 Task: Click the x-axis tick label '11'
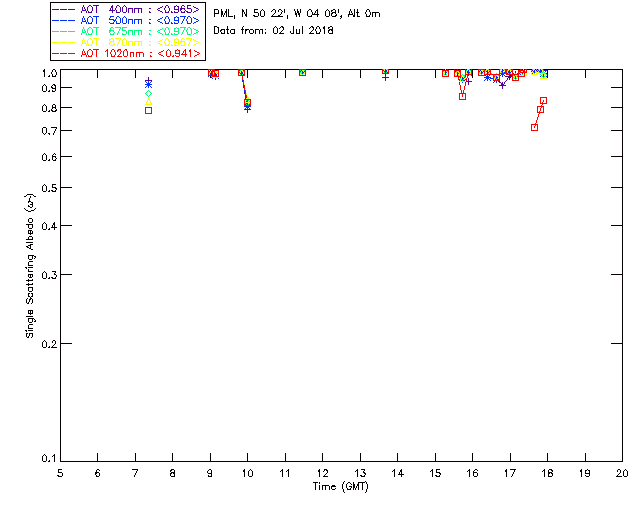(x=285, y=473)
